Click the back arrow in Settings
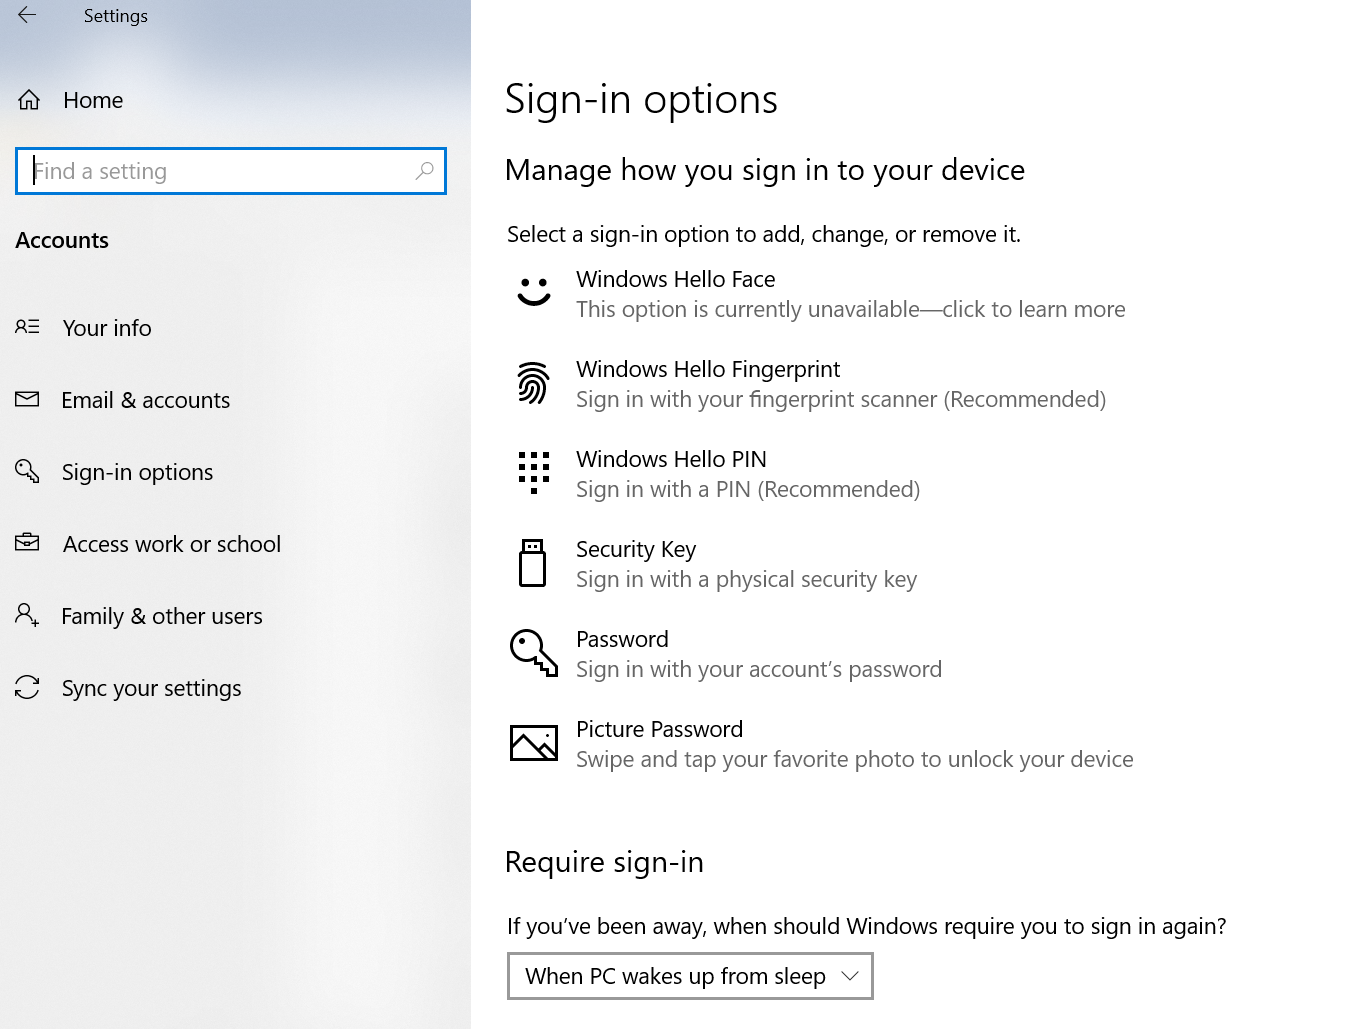Image resolution: width=1367 pixels, height=1029 pixels. pyautogui.click(x=25, y=15)
